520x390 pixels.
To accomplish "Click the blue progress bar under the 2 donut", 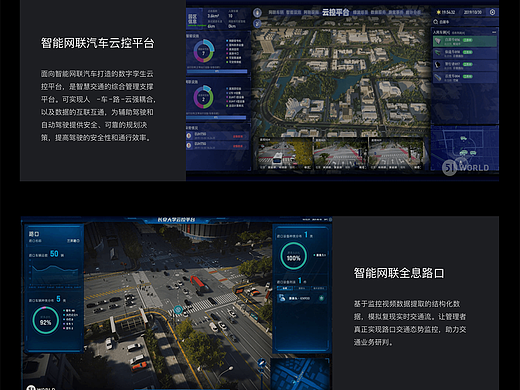I will (x=217, y=117).
